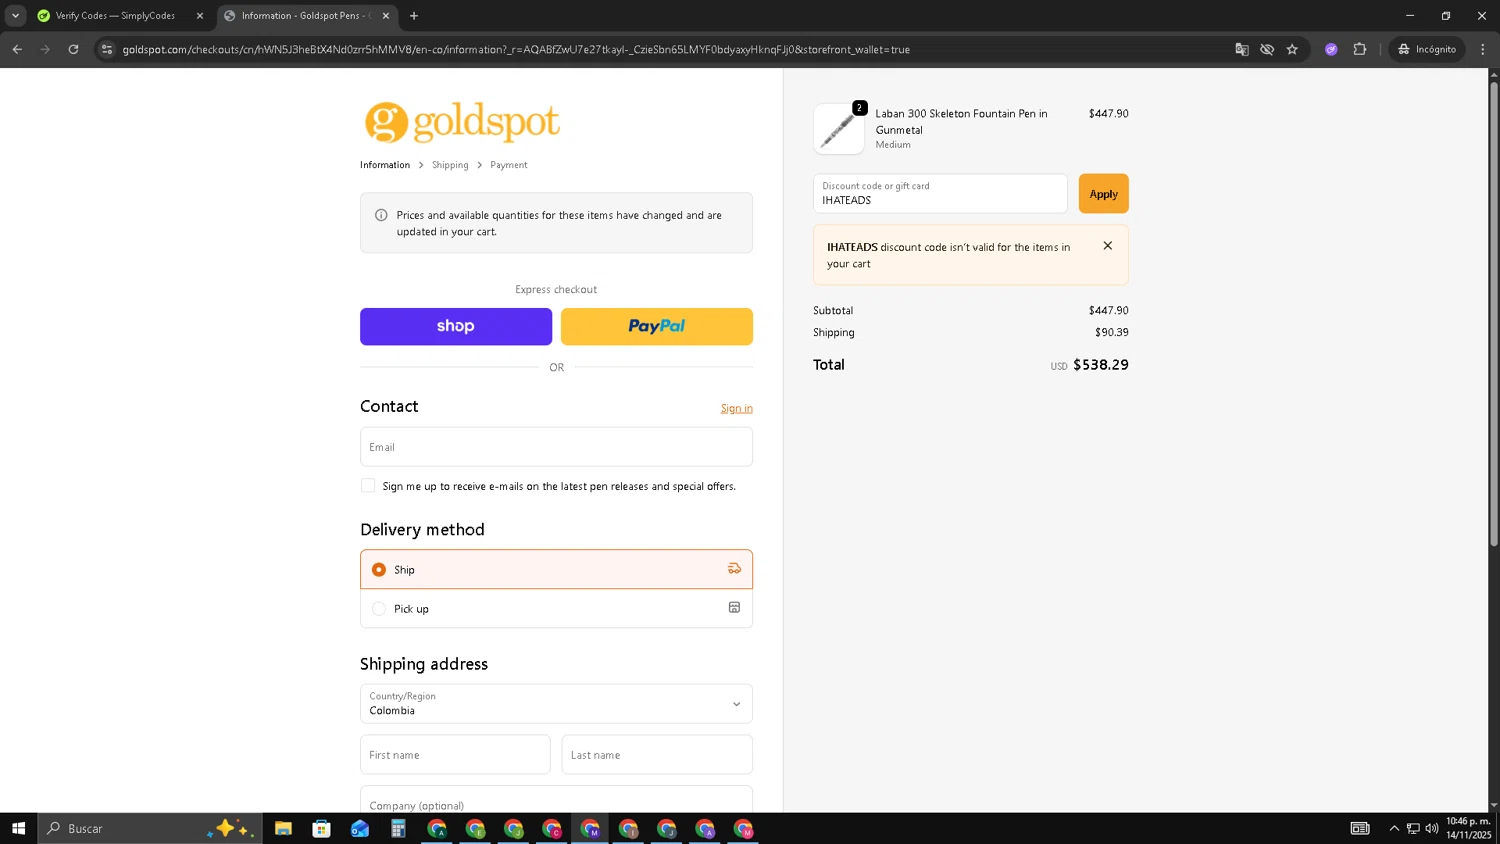Viewport: 1500px width, 844px height.
Task: Switch to the Information Goldspot Pens tab
Action: point(305,16)
